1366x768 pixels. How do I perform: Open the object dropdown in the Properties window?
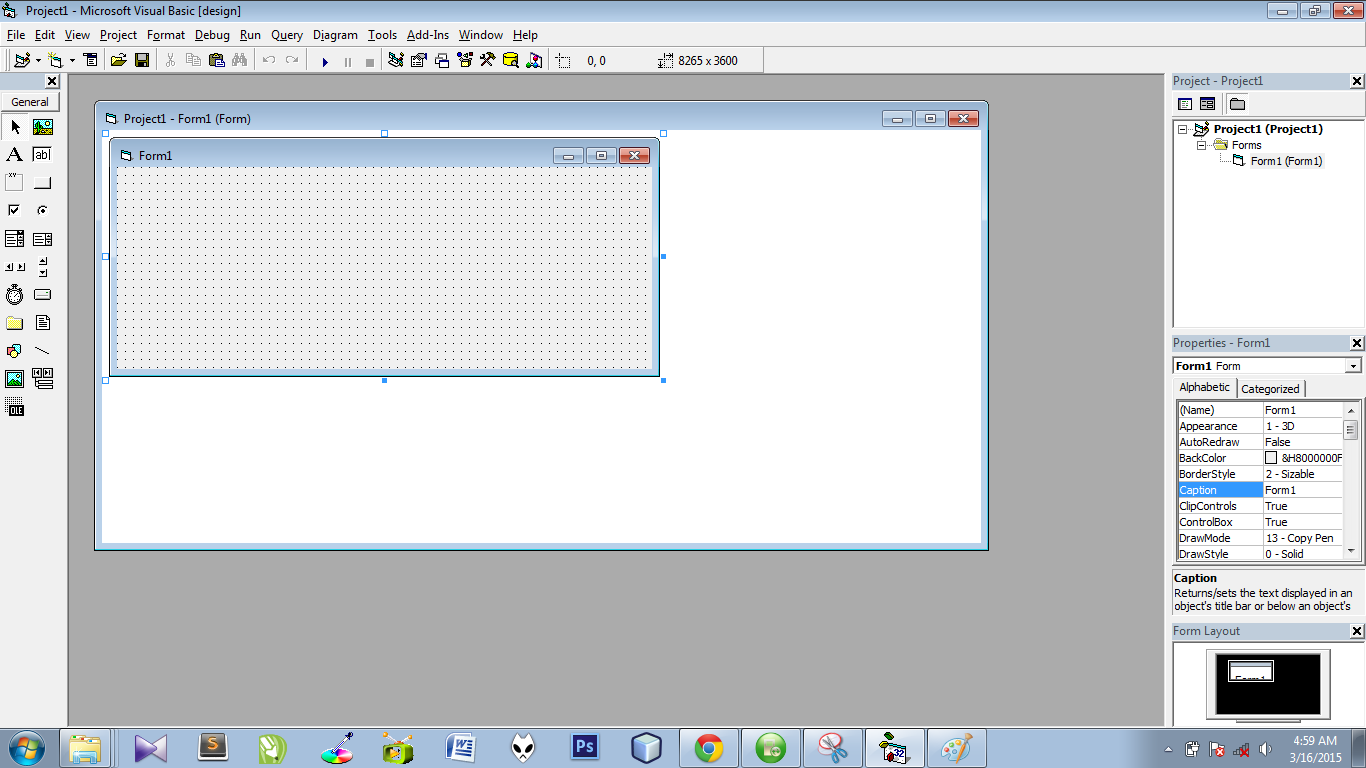[x=1355, y=365]
